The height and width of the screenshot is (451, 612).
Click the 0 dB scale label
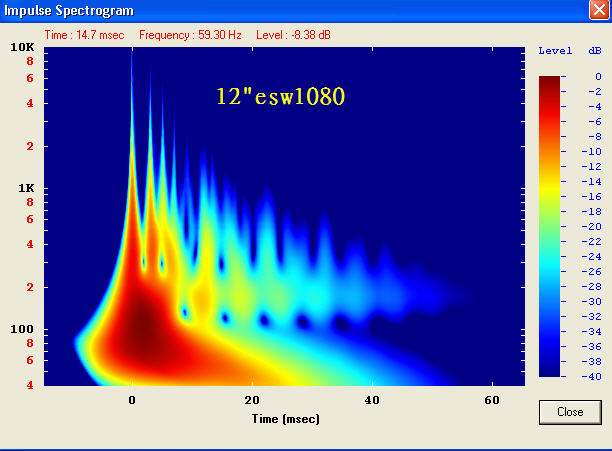[598, 77]
